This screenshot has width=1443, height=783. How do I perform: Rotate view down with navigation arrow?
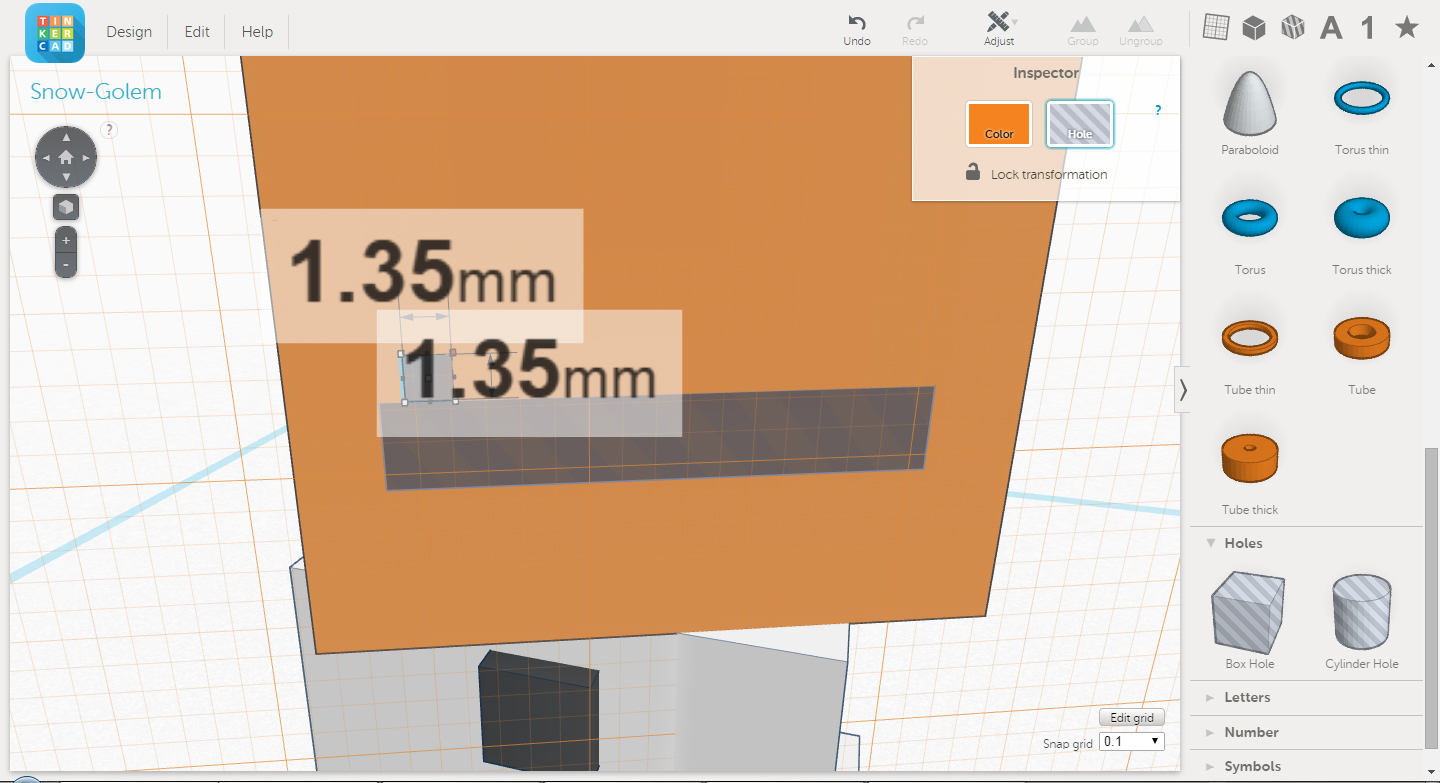coord(66,179)
